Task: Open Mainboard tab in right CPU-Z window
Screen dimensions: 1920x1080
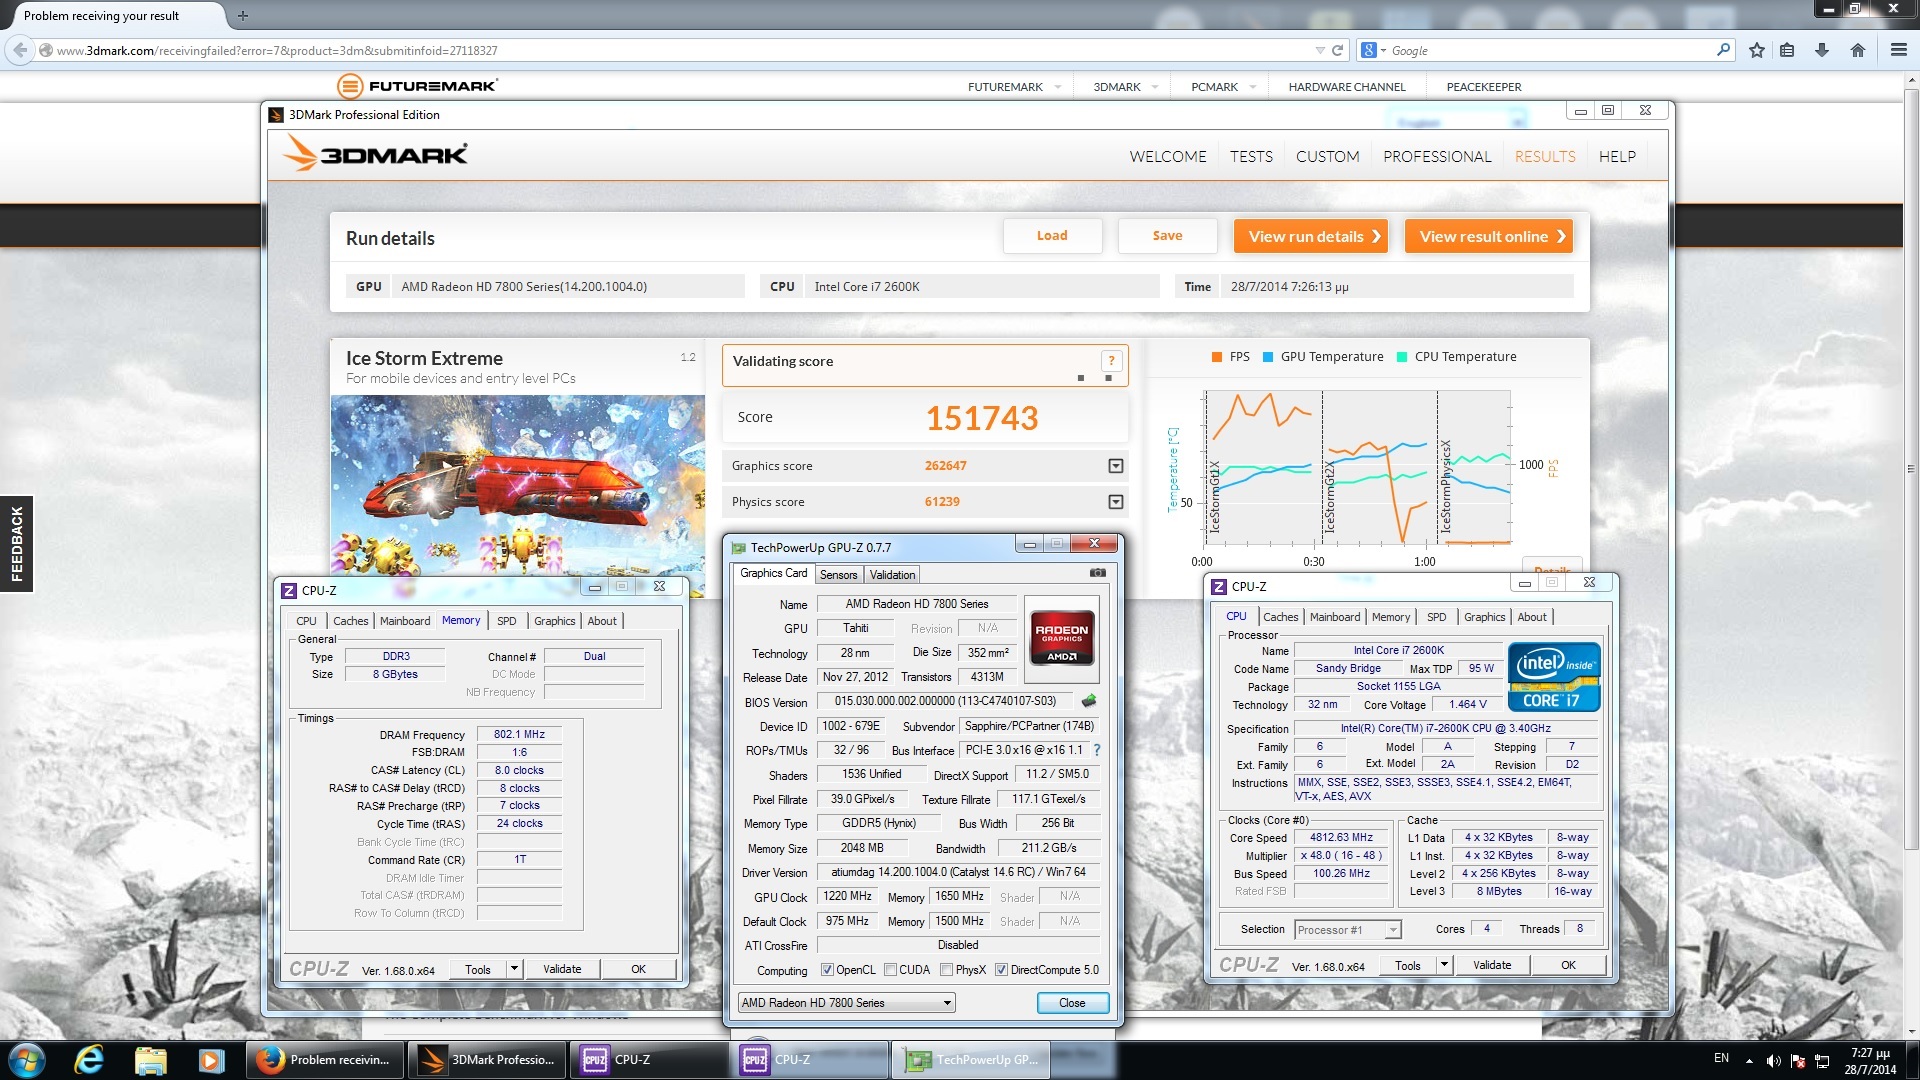Action: point(1335,617)
